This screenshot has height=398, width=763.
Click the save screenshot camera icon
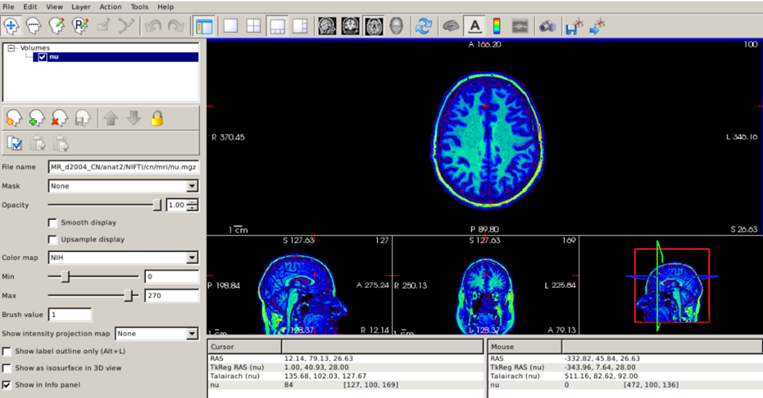pyautogui.click(x=547, y=26)
